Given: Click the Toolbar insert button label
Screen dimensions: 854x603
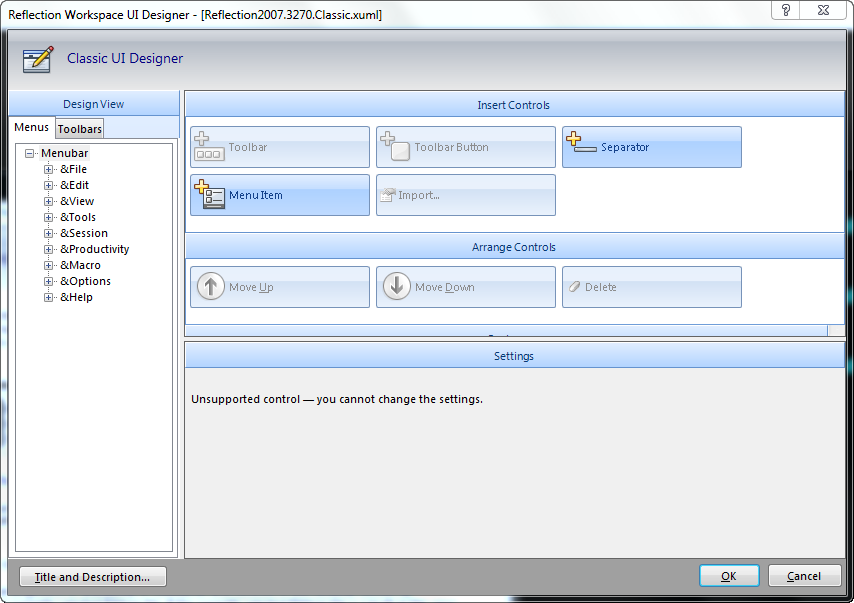Looking at the screenshot, I should tap(248, 147).
